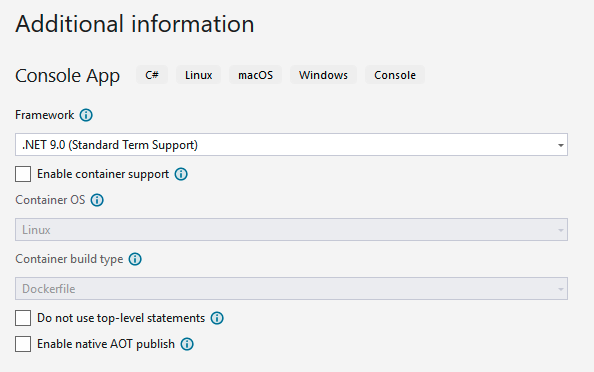Show Container build type info tooltip icon
This screenshot has height=372, width=594.
pyautogui.click(x=135, y=259)
